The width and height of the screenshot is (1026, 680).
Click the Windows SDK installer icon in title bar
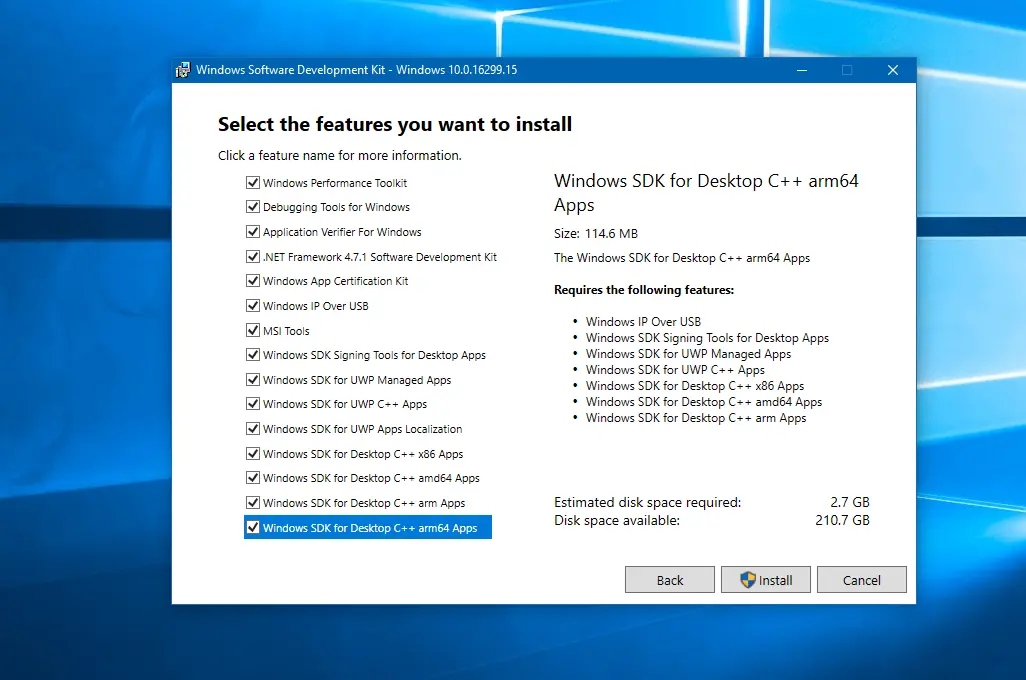click(183, 70)
